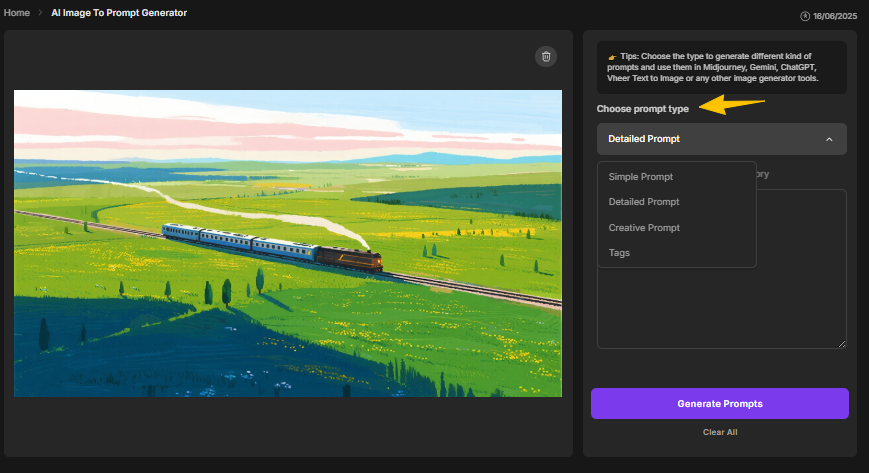Click the pointing hand emoji in Tips
Viewport: 869px width, 473px height.
pos(611,57)
